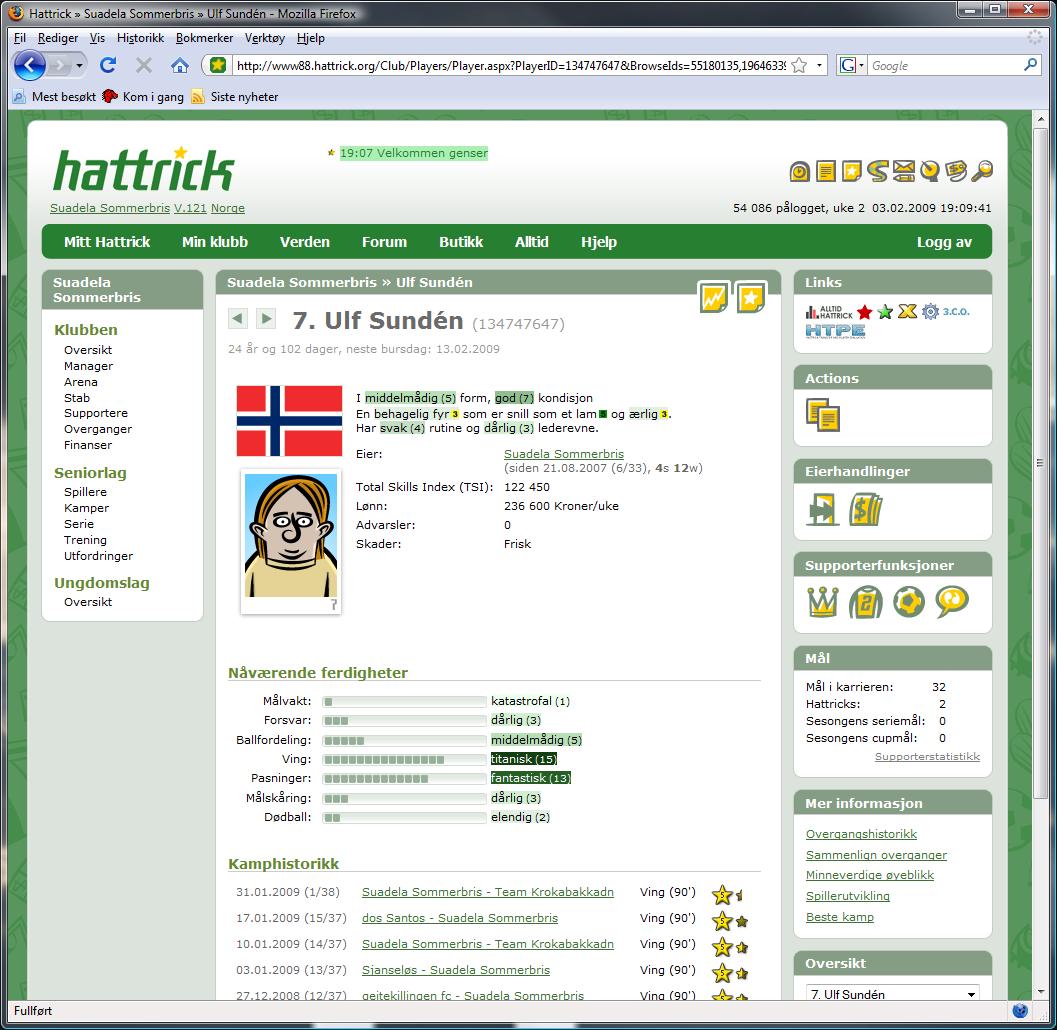Click the gauge dial icon in header
The height and width of the screenshot is (1030, 1057).
[930, 172]
